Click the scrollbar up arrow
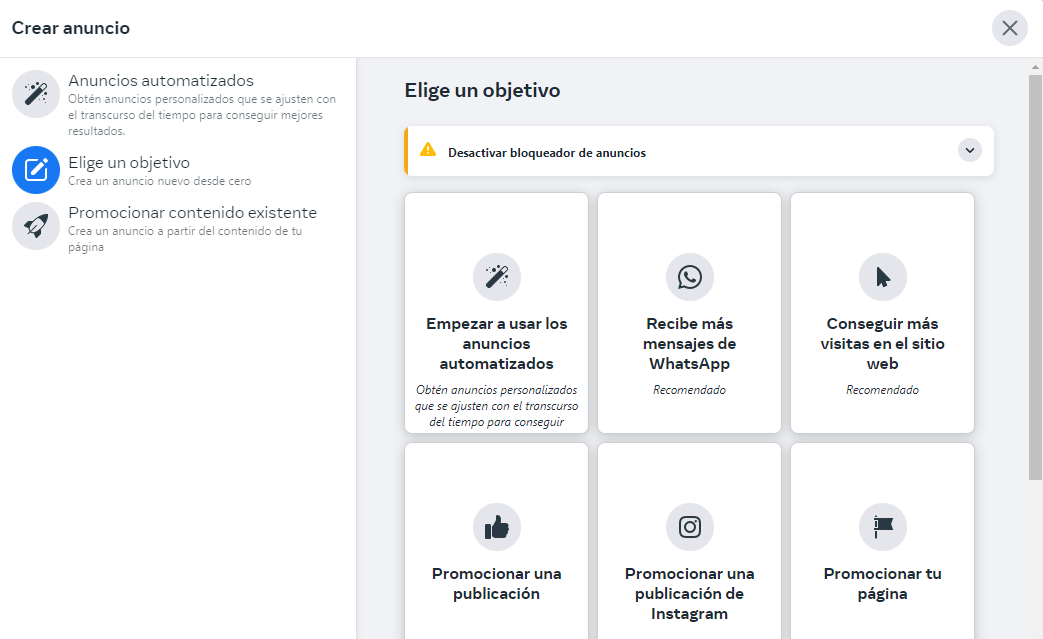Image resolution: width=1043 pixels, height=639 pixels. point(1035,66)
